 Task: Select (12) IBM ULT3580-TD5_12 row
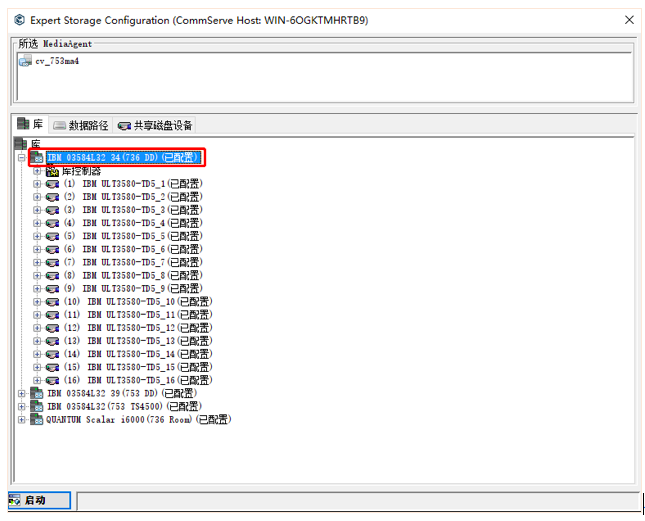click(138, 328)
